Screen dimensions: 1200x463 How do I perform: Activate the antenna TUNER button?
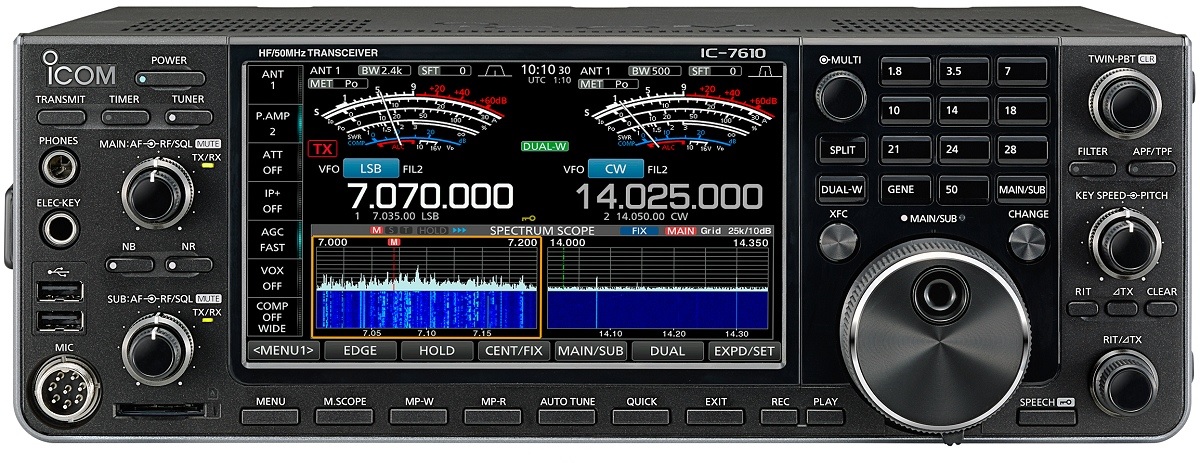point(188,117)
